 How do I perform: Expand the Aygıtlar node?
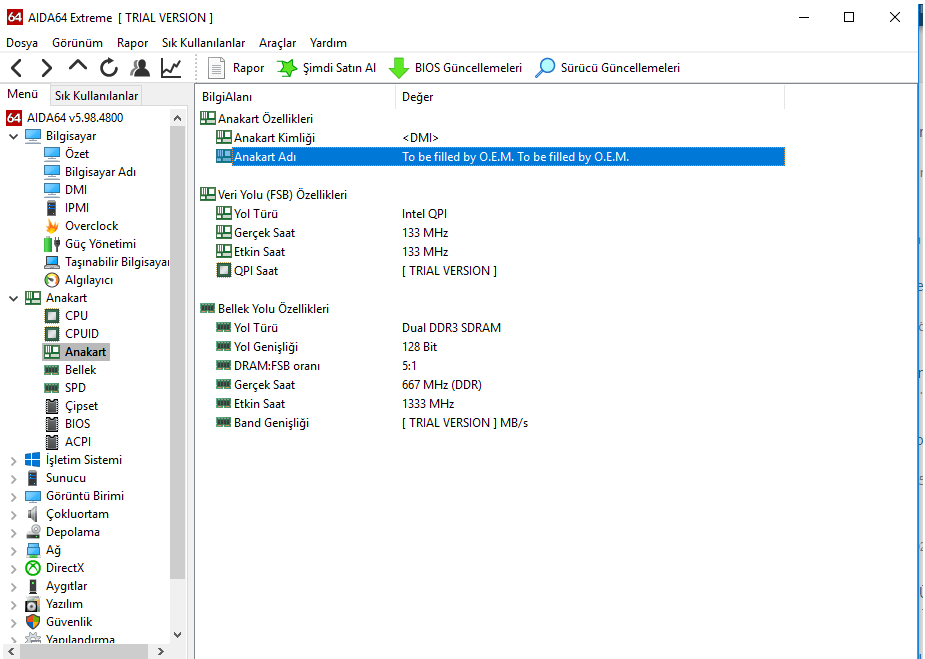[x=14, y=586]
